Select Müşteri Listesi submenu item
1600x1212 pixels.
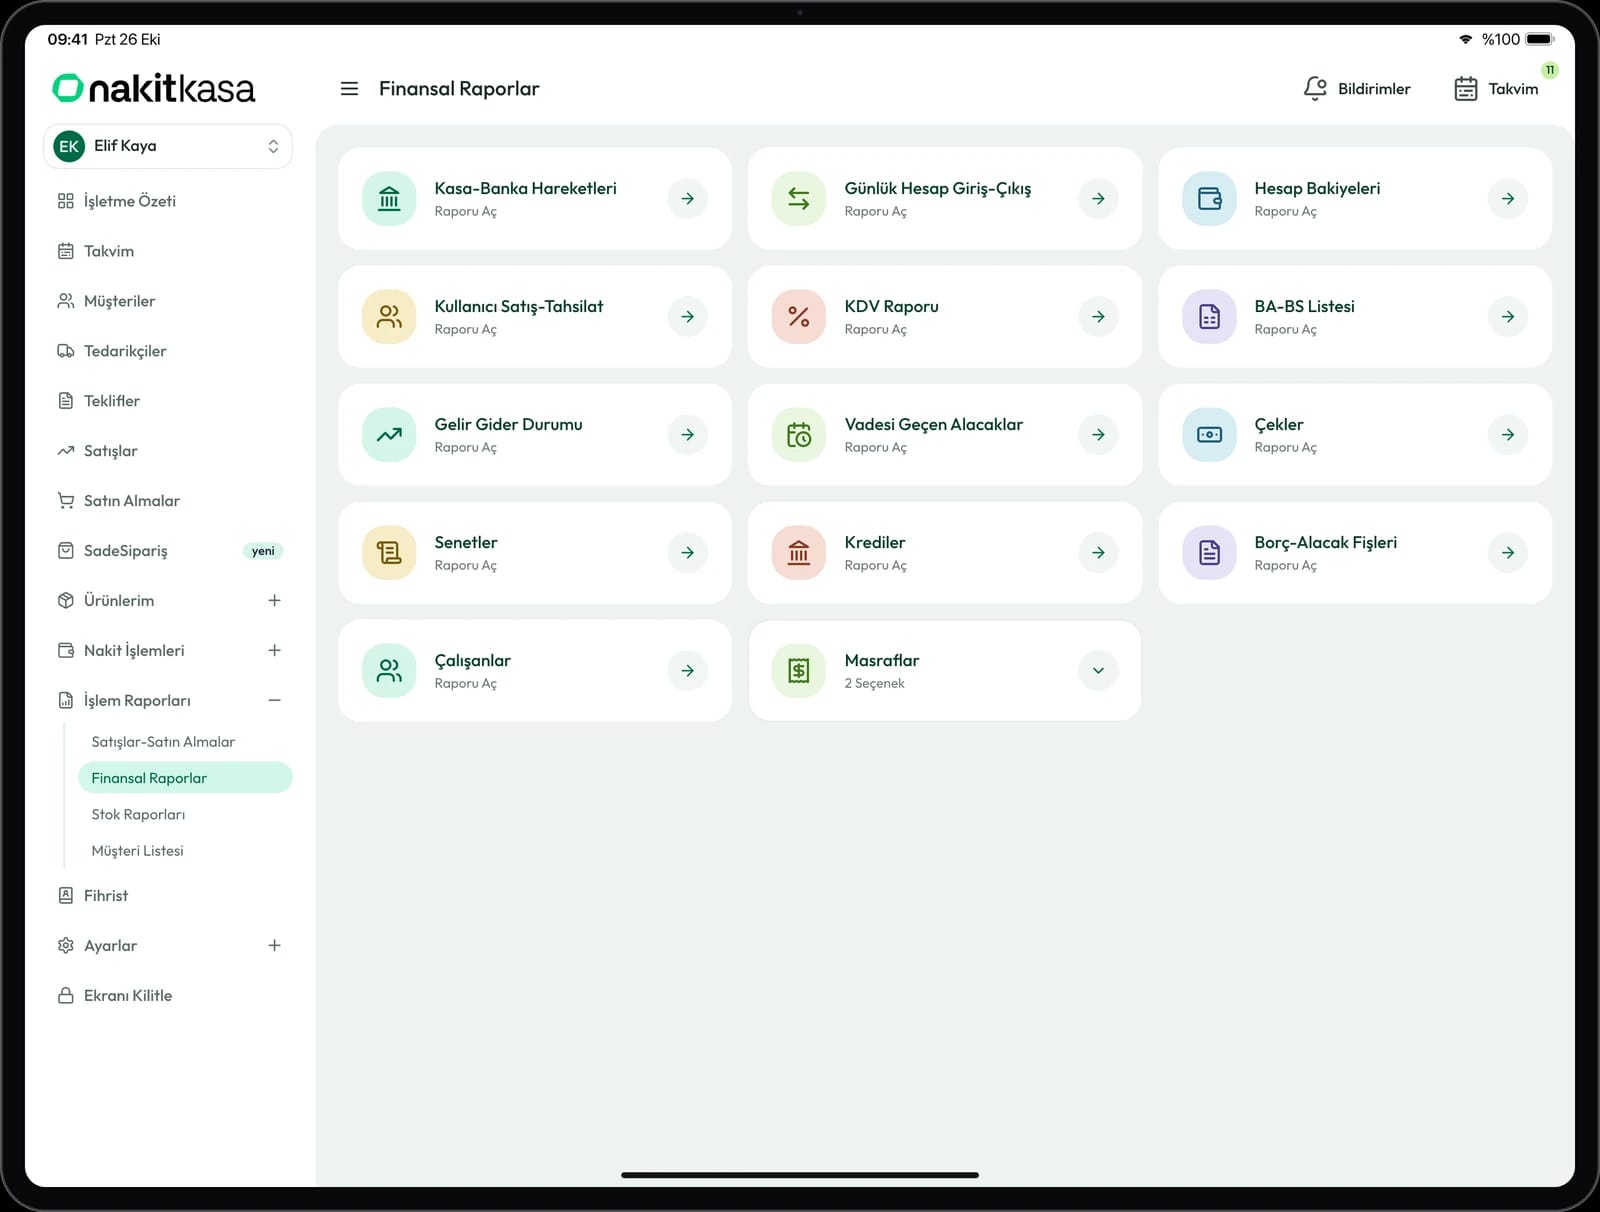click(x=185, y=851)
